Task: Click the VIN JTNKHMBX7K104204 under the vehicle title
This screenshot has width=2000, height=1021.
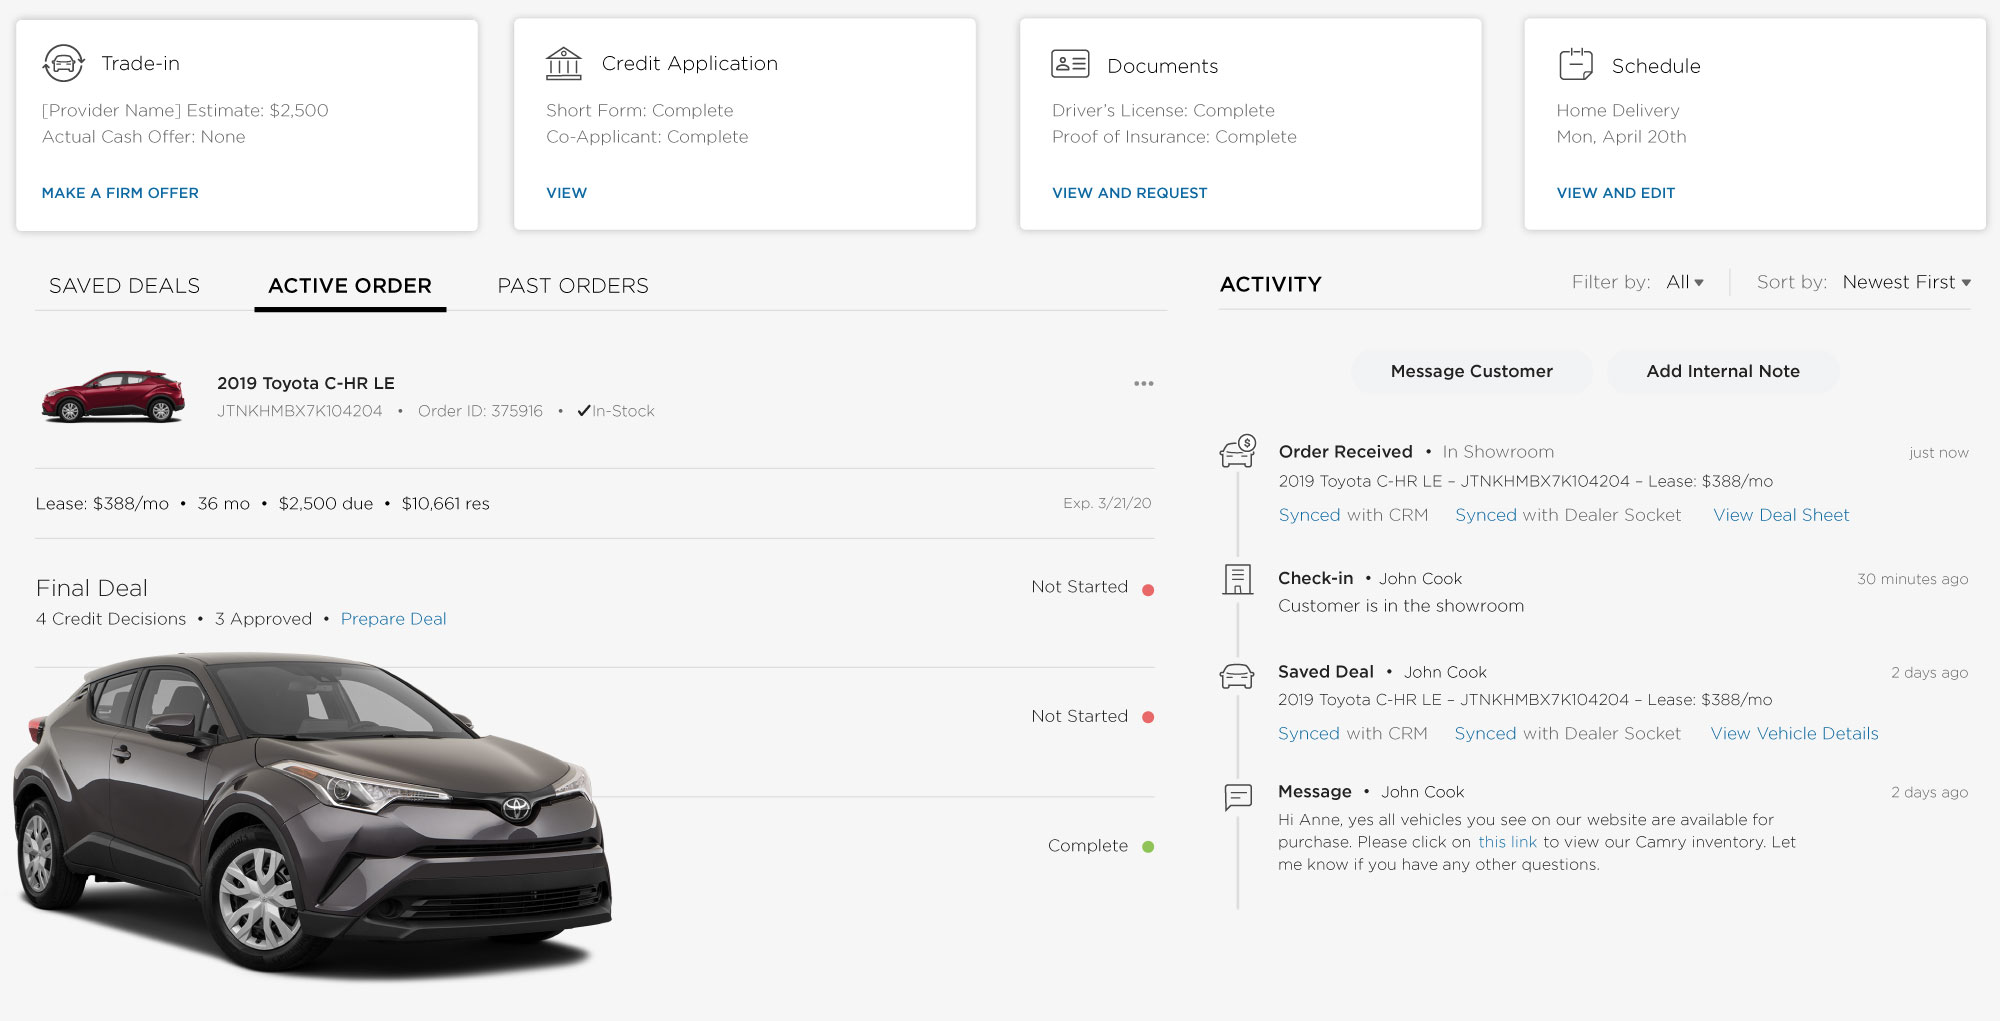Action: pyautogui.click(x=300, y=411)
